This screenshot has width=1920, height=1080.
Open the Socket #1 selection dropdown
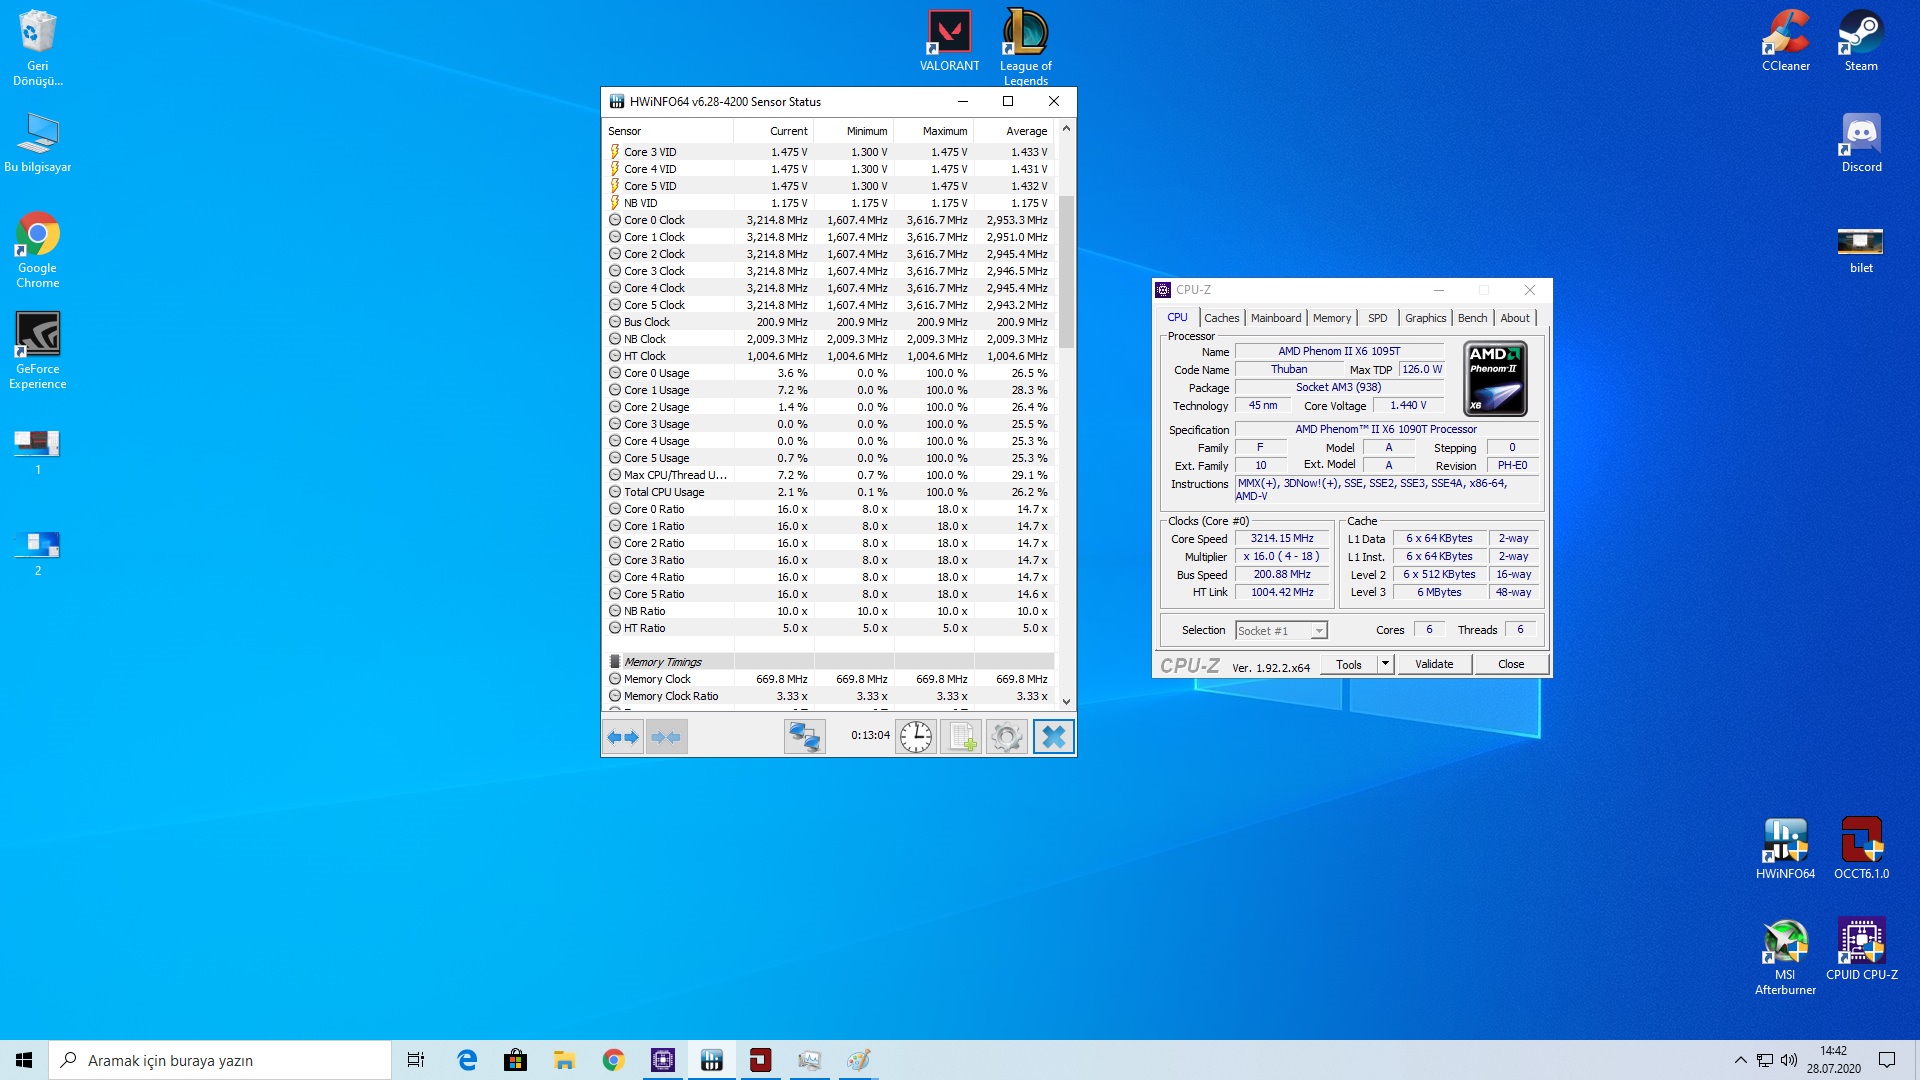click(x=1281, y=630)
